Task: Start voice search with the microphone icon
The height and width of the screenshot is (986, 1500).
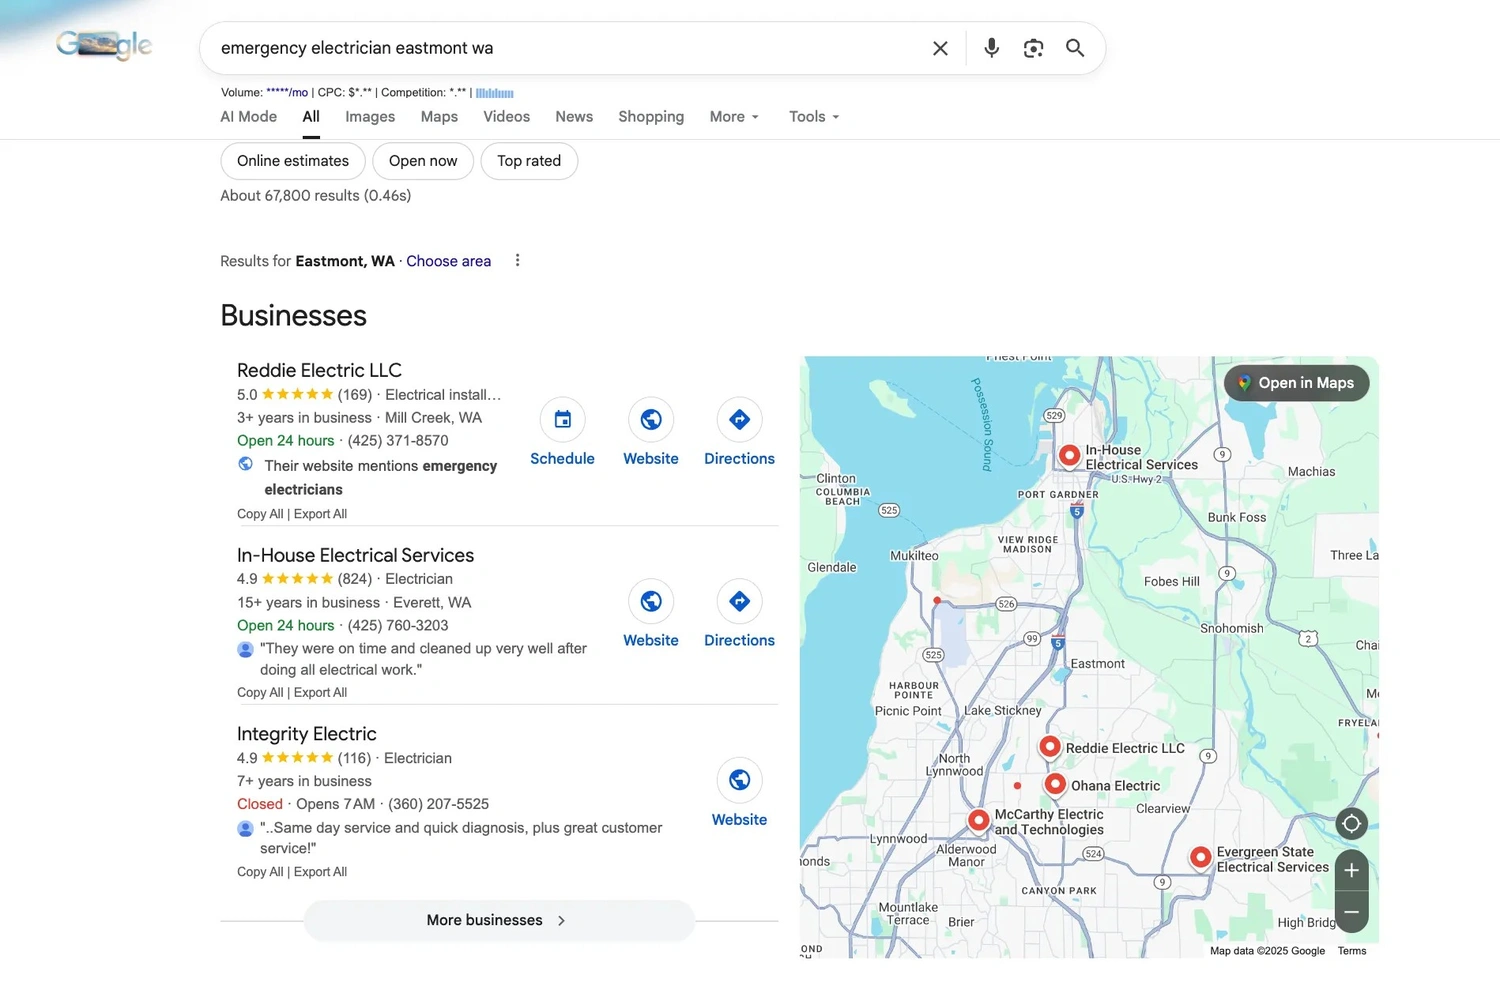Action: [x=991, y=48]
